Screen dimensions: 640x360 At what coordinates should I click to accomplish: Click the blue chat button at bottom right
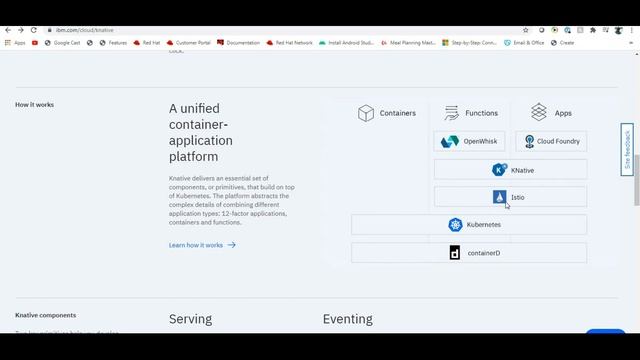click(606, 331)
